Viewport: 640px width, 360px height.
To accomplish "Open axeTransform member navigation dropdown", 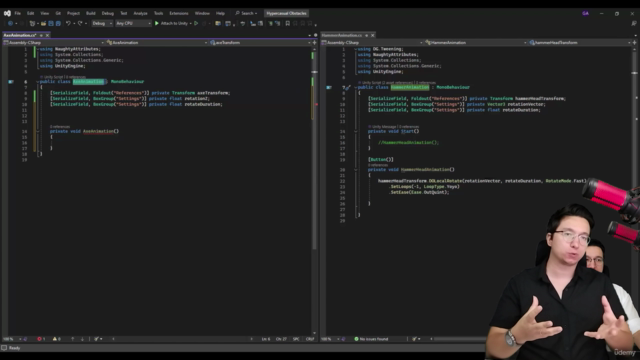I will [x=260, y=42].
